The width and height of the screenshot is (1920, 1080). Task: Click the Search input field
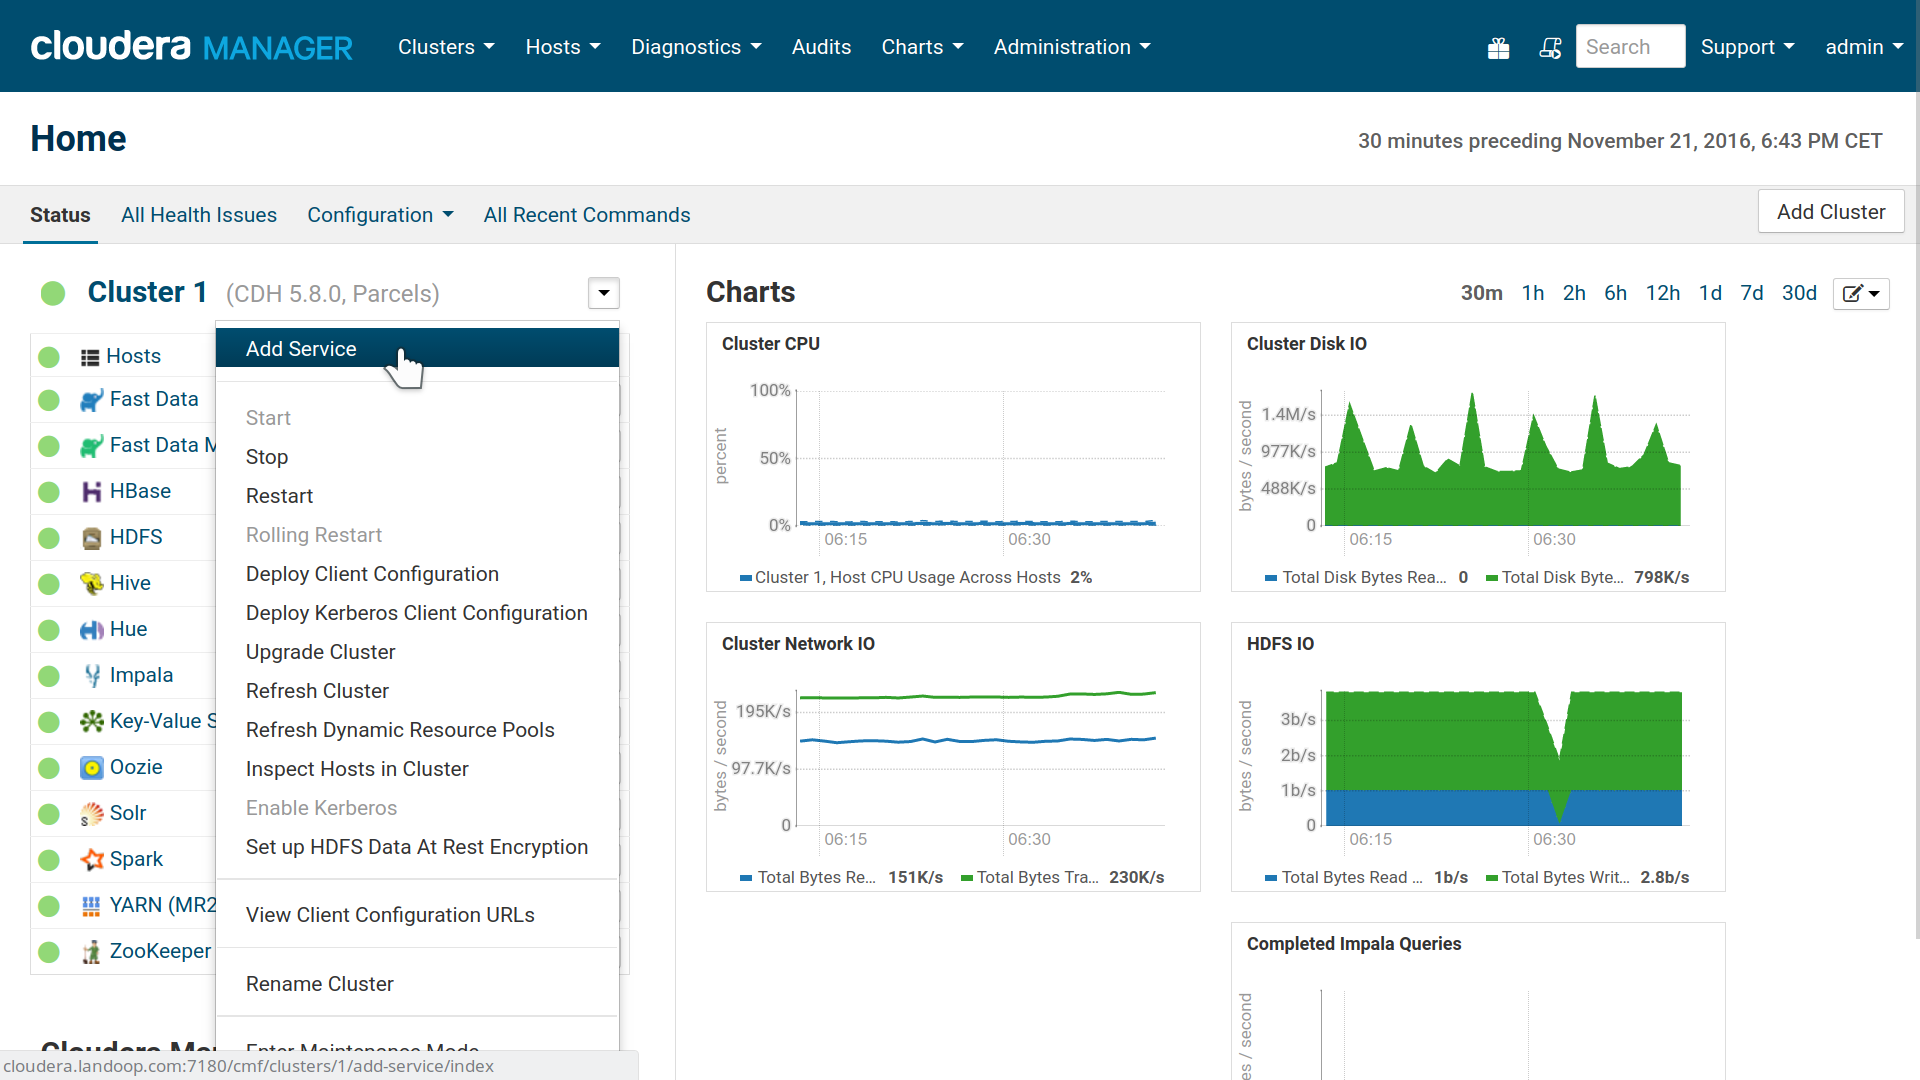1631,46
